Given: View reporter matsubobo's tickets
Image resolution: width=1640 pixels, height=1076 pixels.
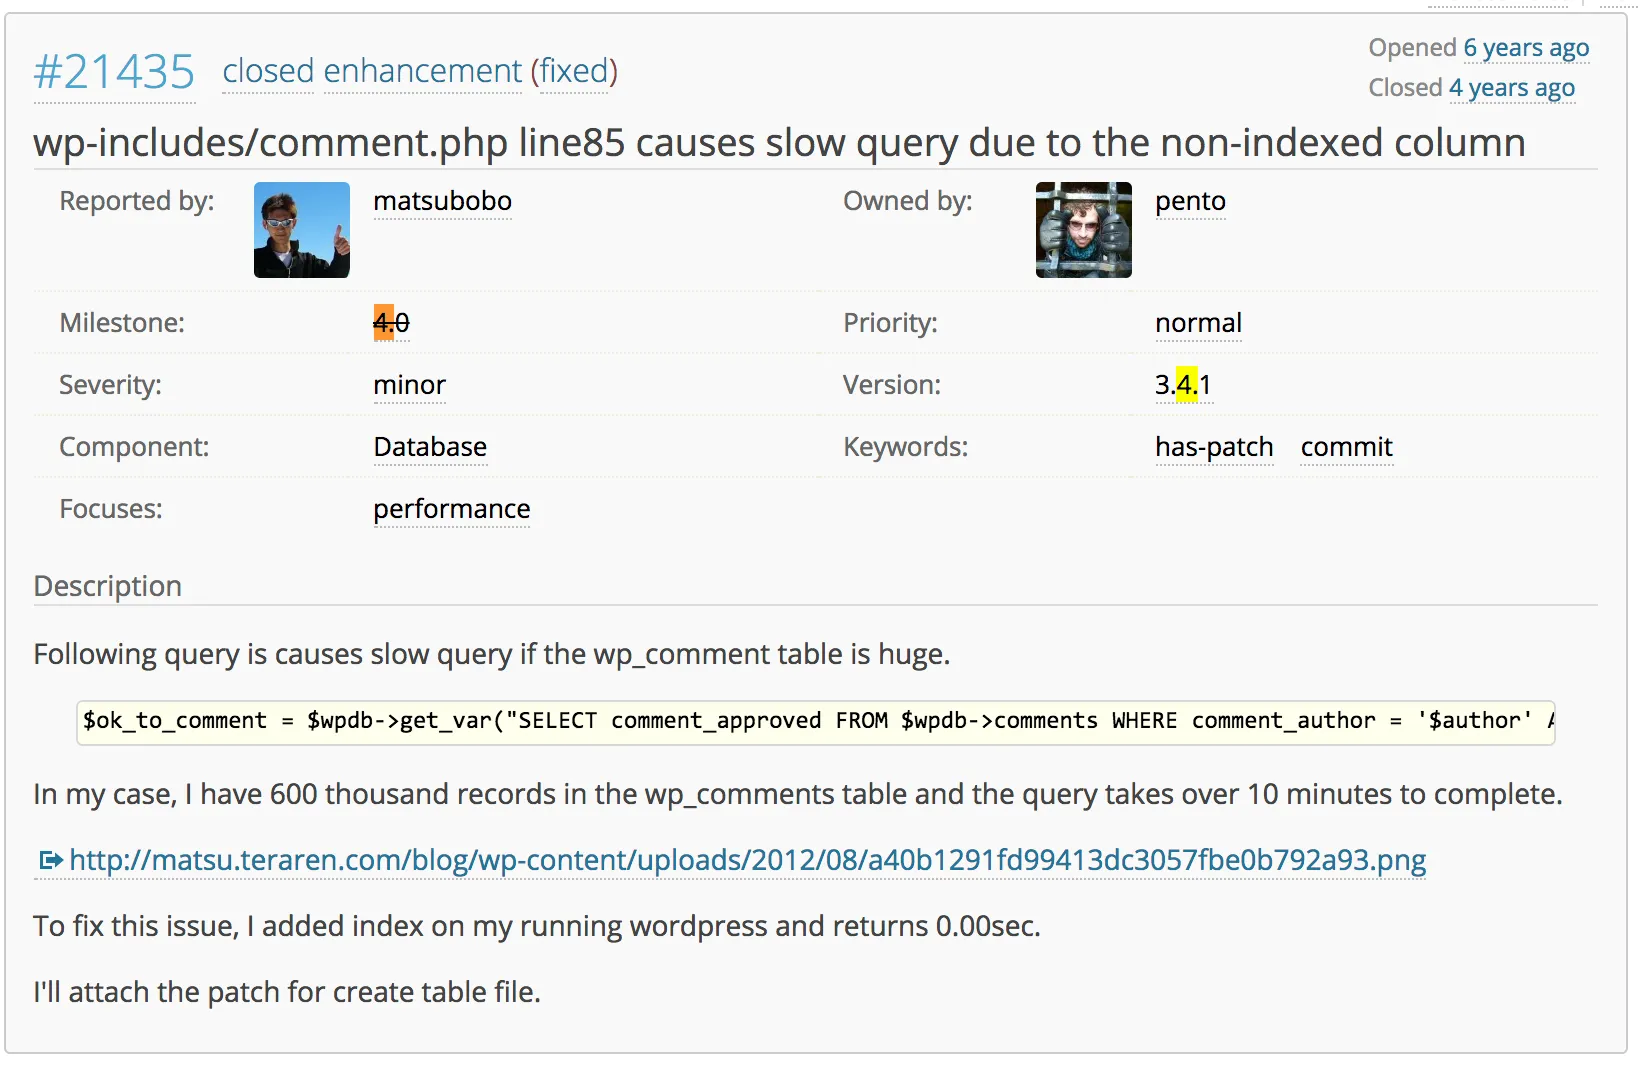Looking at the screenshot, I should coord(442,201).
